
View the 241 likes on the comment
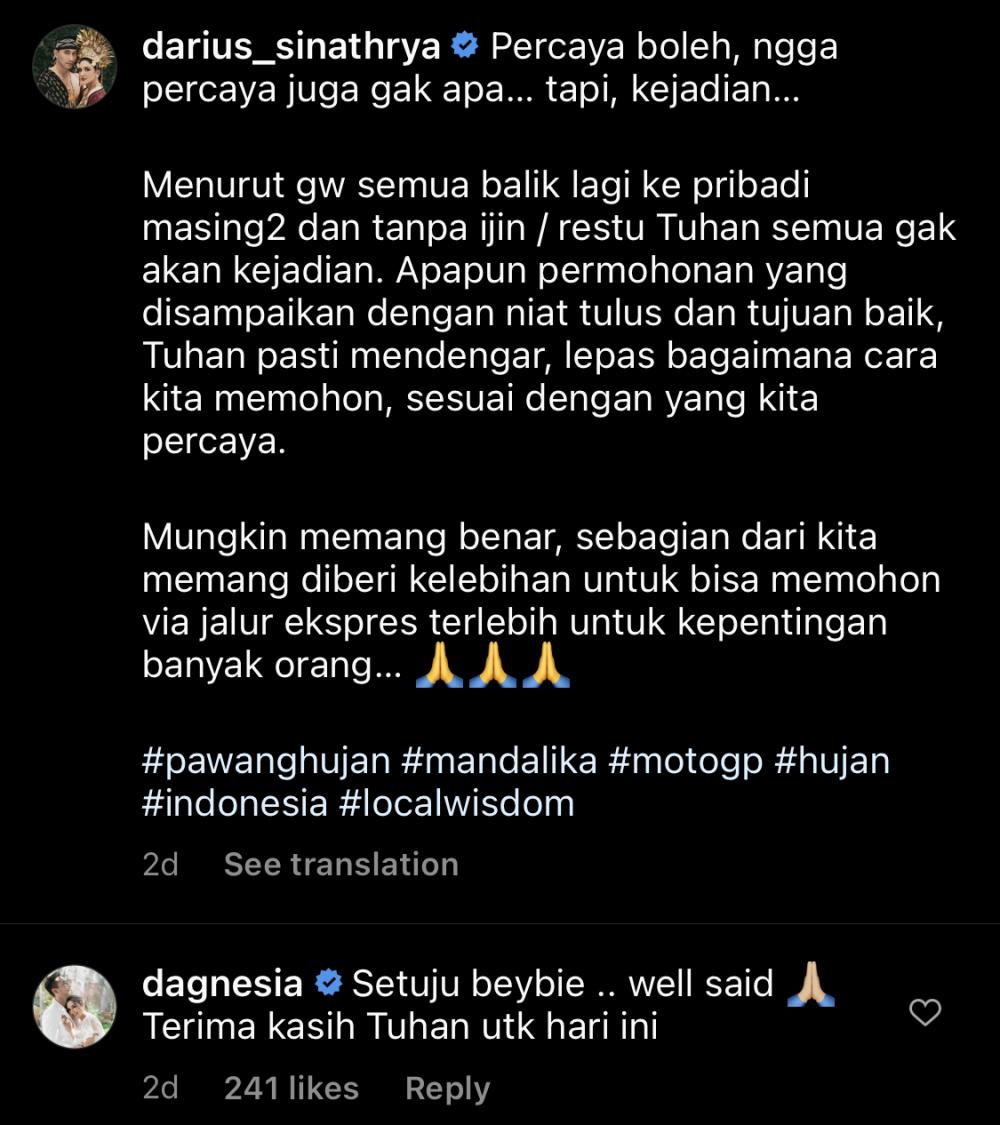291,1088
